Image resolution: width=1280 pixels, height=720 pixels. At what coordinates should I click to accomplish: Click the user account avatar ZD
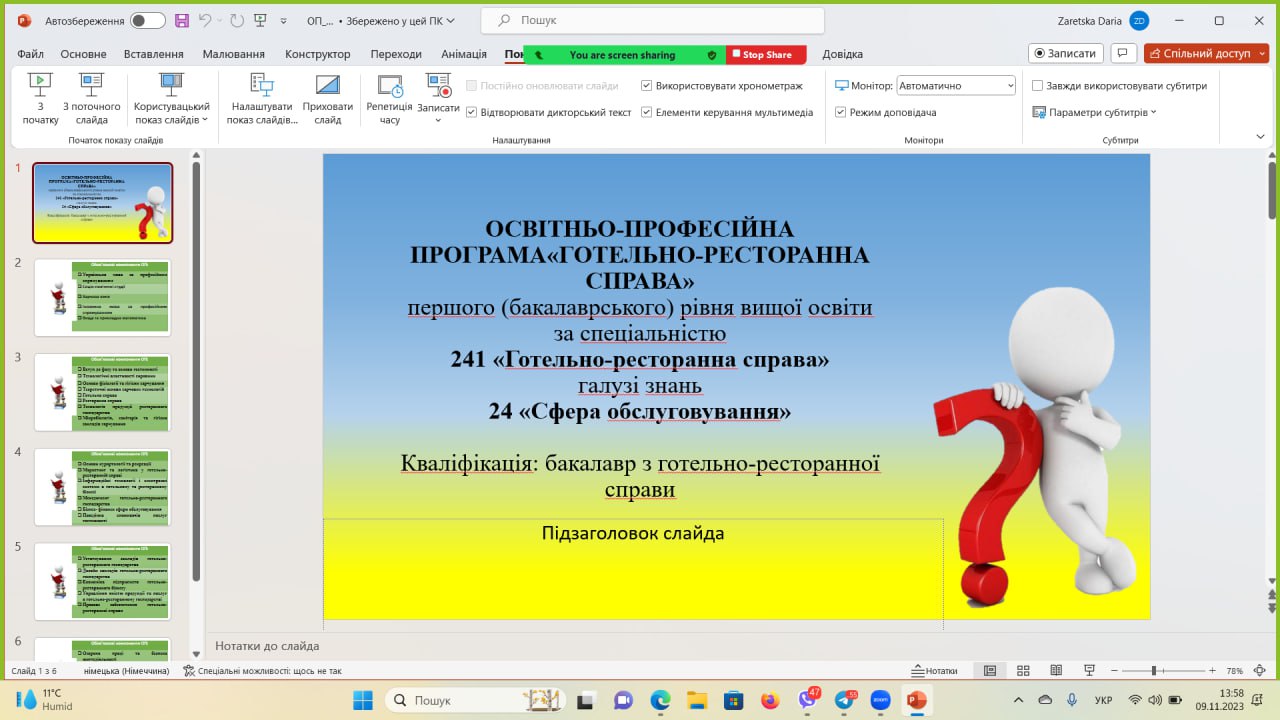click(1139, 20)
